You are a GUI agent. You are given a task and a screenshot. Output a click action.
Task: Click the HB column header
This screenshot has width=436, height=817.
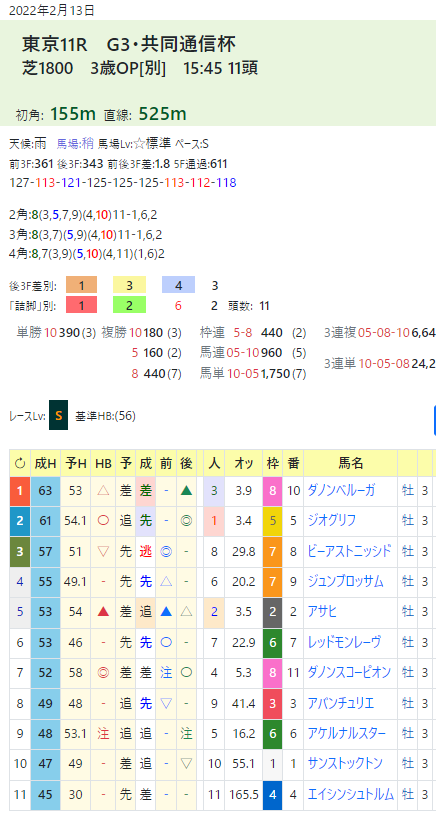pyautogui.click(x=103, y=463)
